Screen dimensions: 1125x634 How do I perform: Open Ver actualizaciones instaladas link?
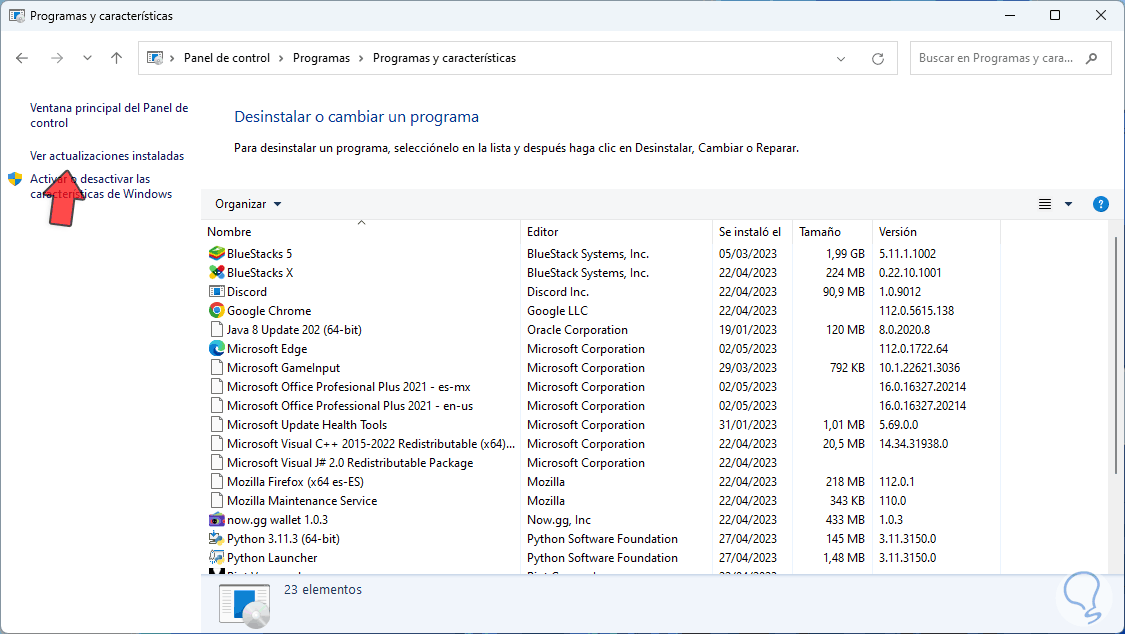pyautogui.click(x=107, y=156)
